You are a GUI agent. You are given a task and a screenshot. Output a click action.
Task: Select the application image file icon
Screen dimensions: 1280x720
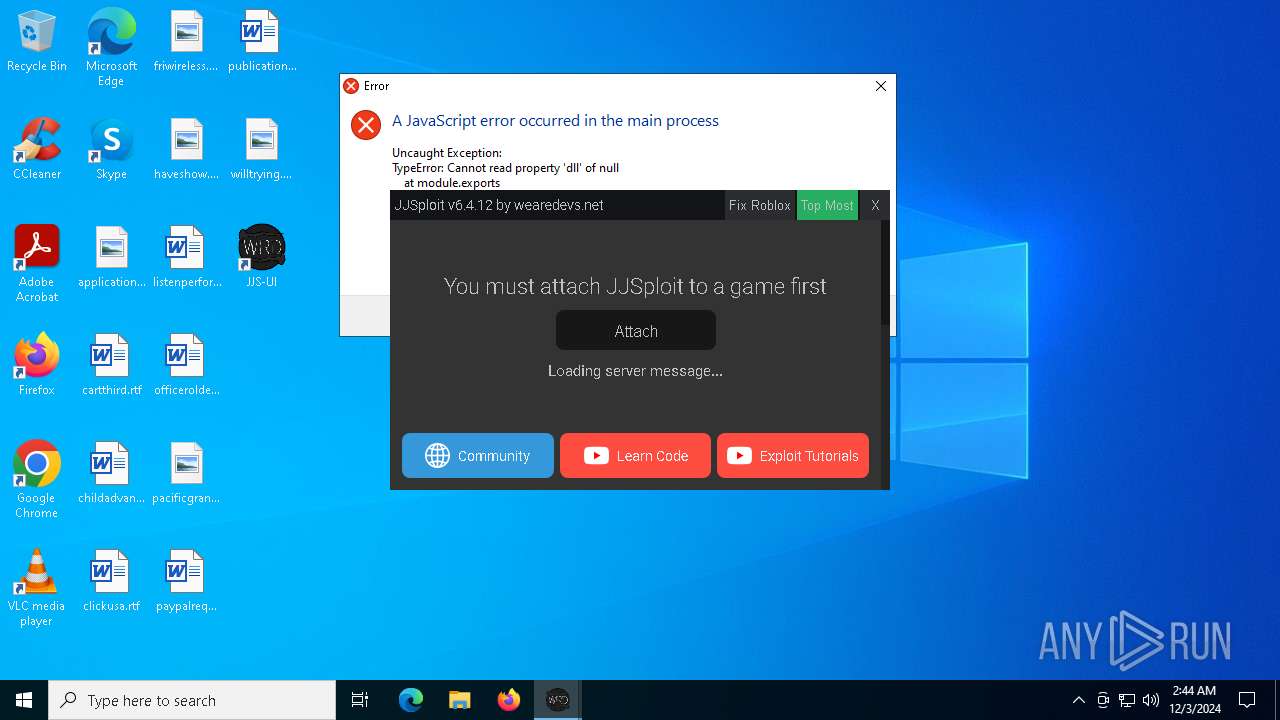tap(111, 258)
